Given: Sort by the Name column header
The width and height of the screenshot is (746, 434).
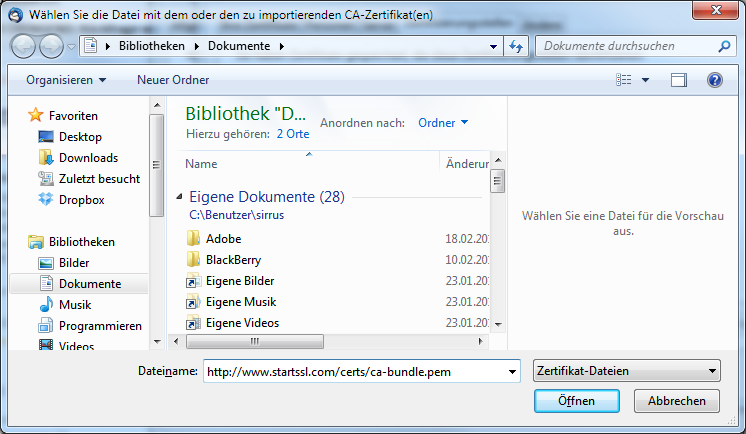Looking at the screenshot, I should (x=308, y=164).
